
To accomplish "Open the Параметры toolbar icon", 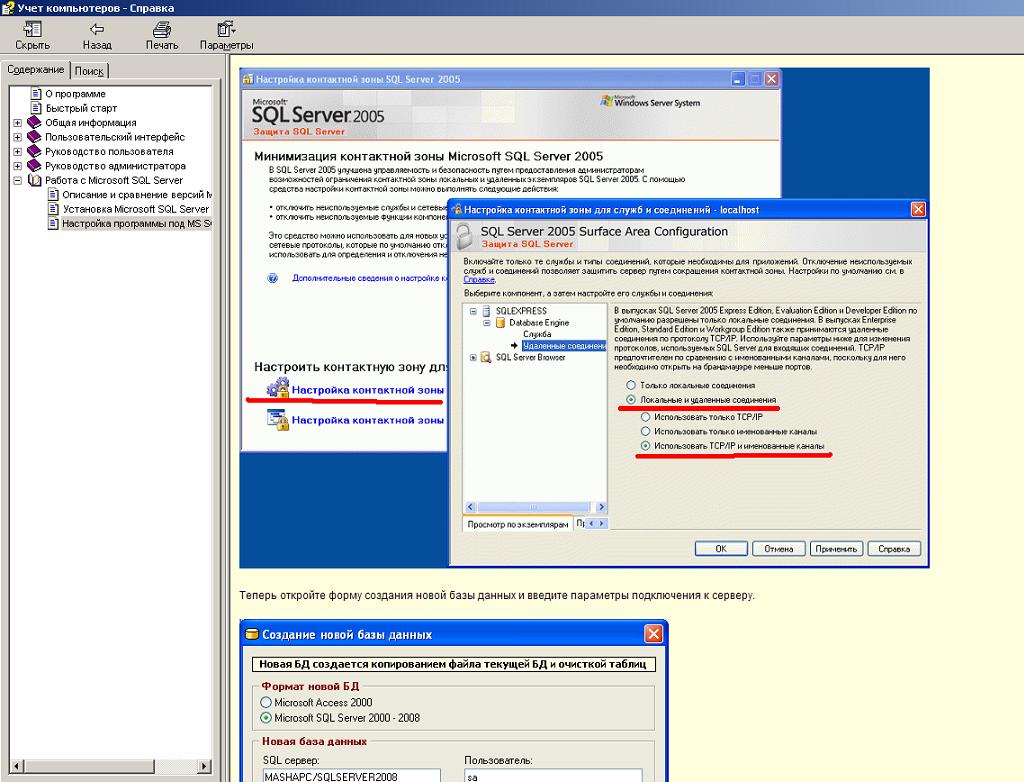I will [226, 29].
